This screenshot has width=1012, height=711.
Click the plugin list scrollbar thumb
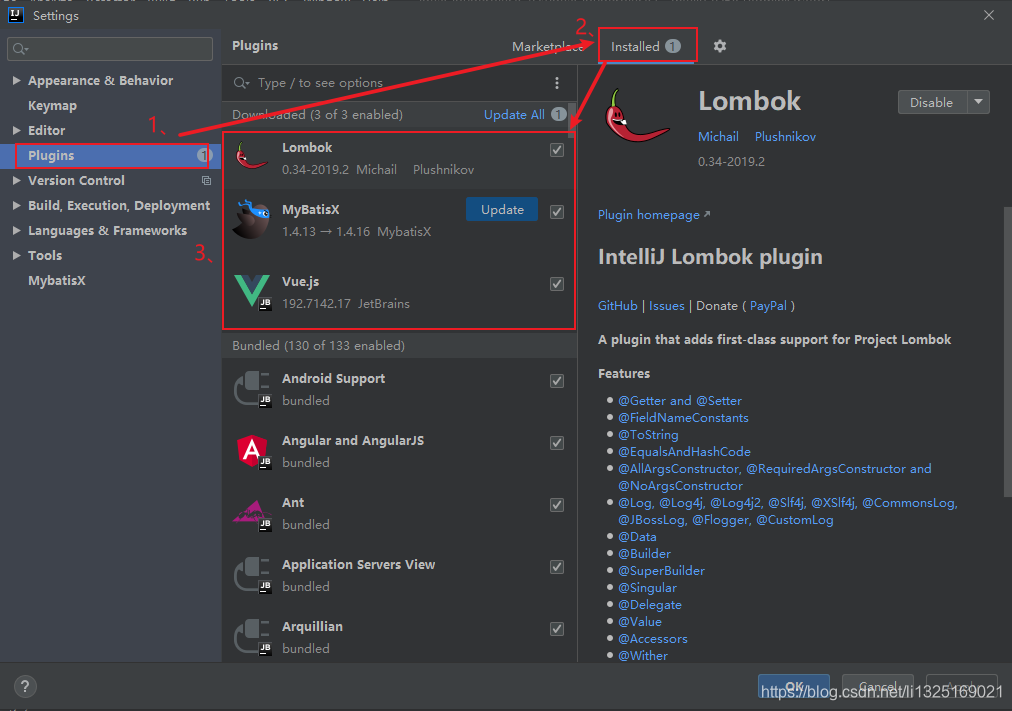[x=571, y=120]
